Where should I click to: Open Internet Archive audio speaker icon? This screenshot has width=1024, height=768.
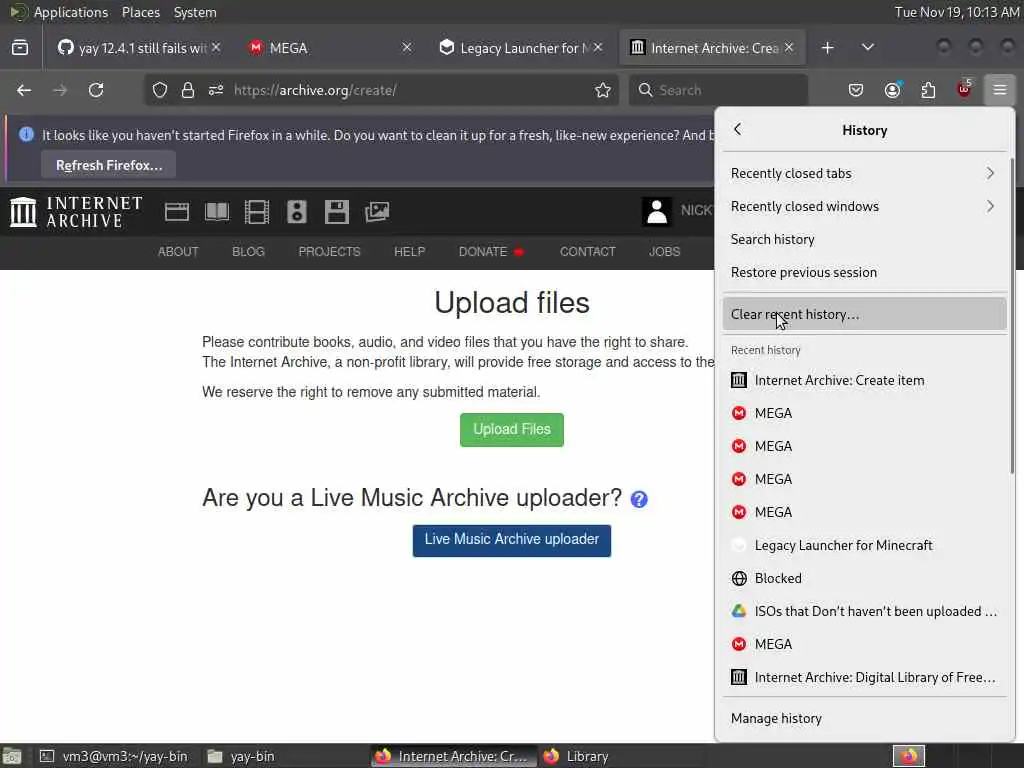pyautogui.click(x=296, y=212)
